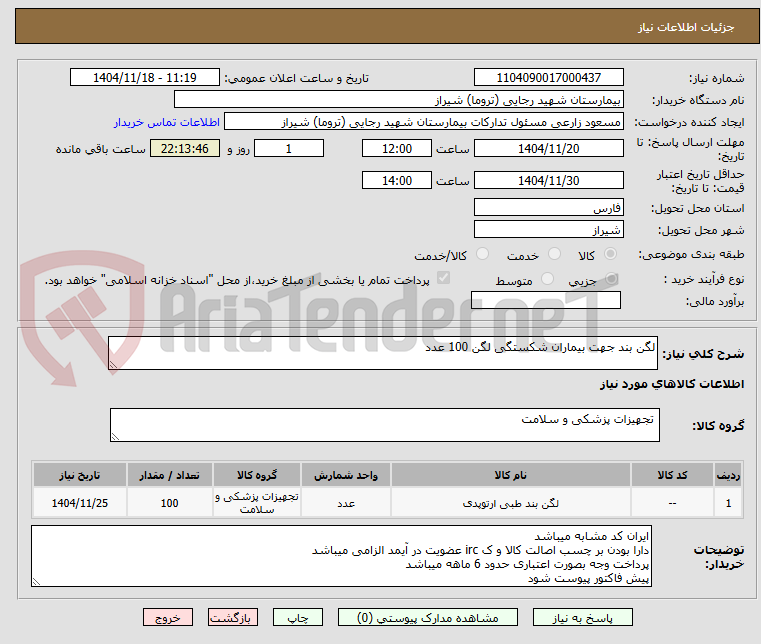Click the نام کالا column header
761x644 pixels.
pyautogui.click(x=511, y=475)
